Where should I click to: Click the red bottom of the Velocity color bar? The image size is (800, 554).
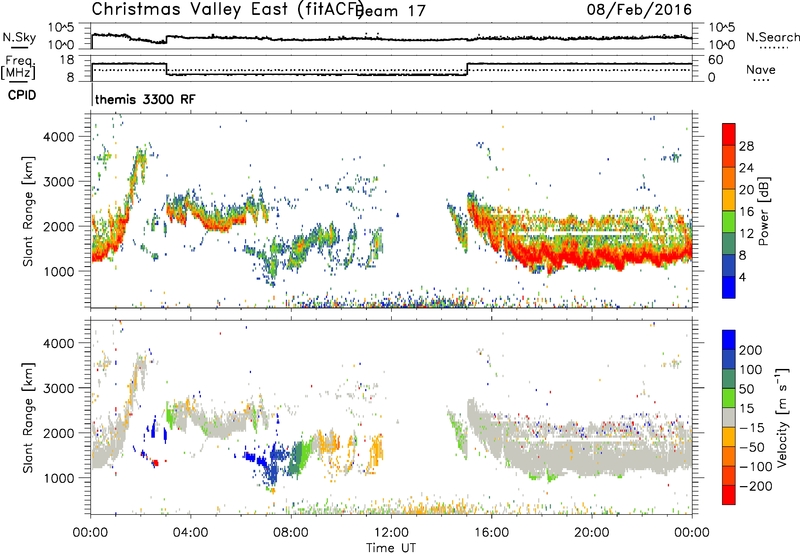coord(729,495)
